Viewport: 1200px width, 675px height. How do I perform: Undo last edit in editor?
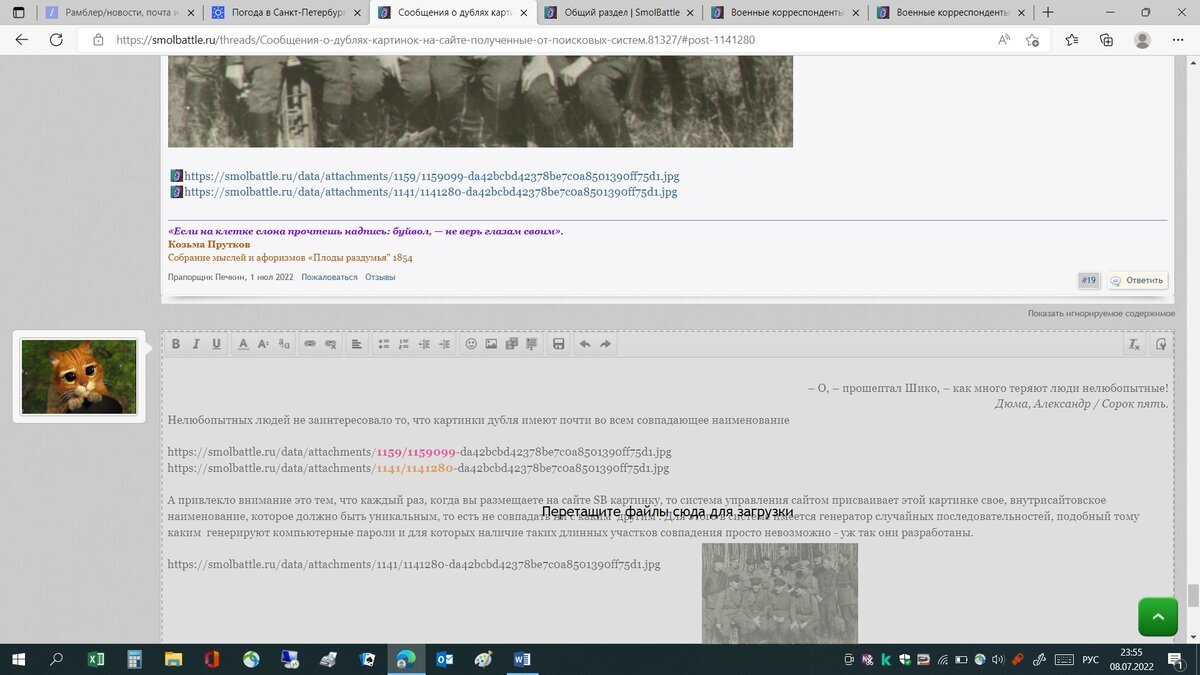point(585,344)
